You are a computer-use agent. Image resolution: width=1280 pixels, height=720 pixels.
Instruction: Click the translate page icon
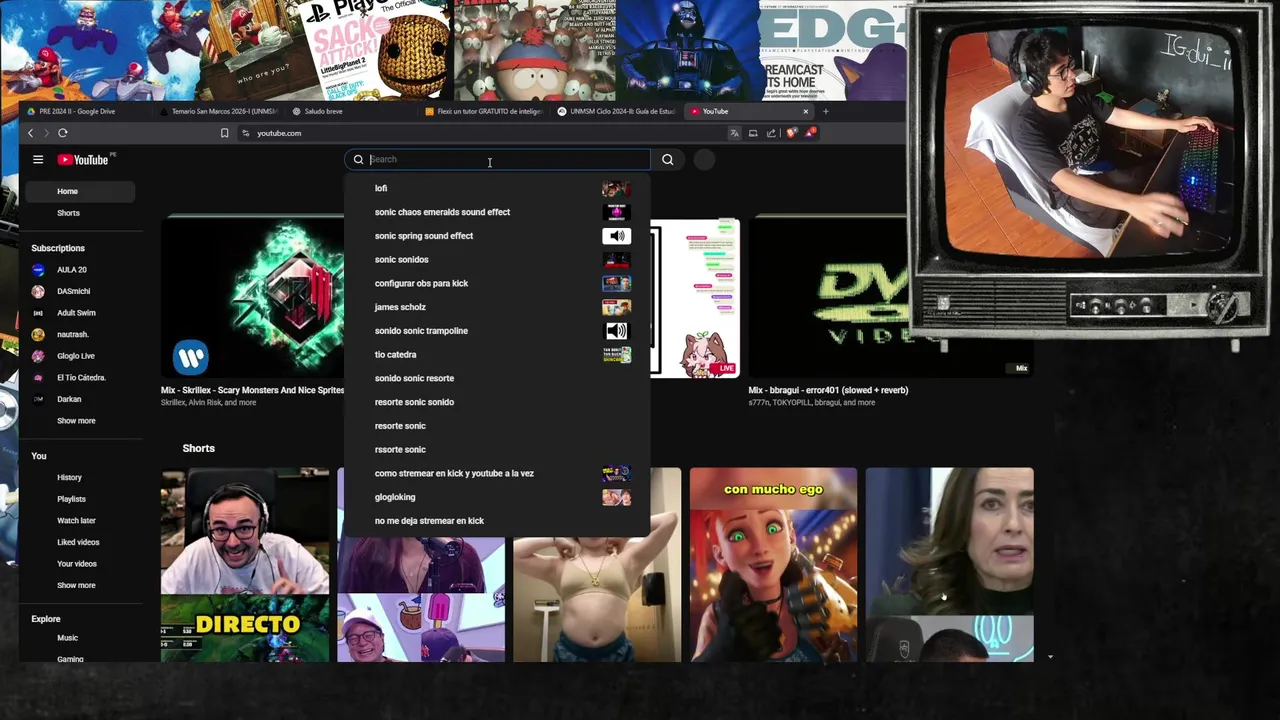pos(734,133)
